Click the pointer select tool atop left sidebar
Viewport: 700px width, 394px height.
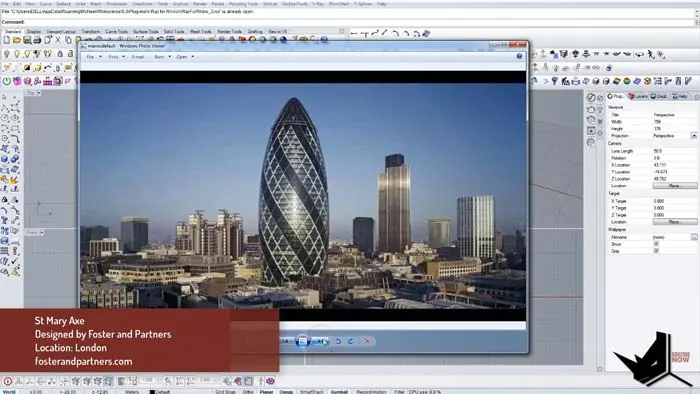(5, 97)
